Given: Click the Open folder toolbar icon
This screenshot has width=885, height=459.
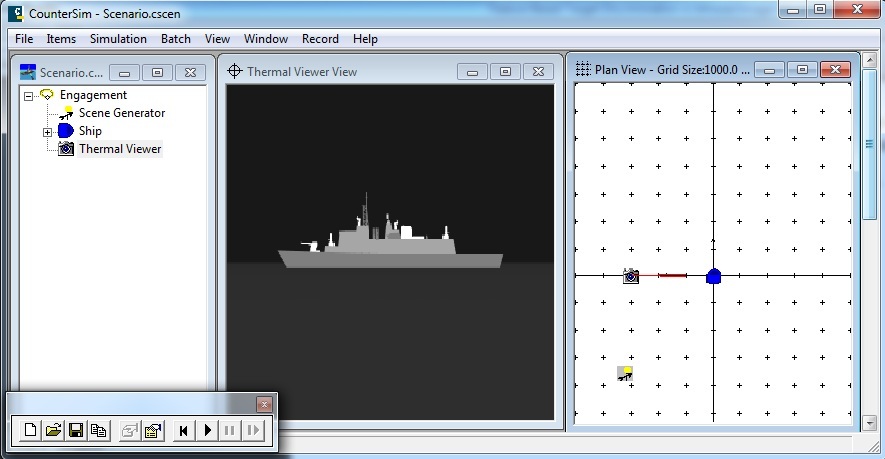Looking at the screenshot, I should (x=53, y=431).
